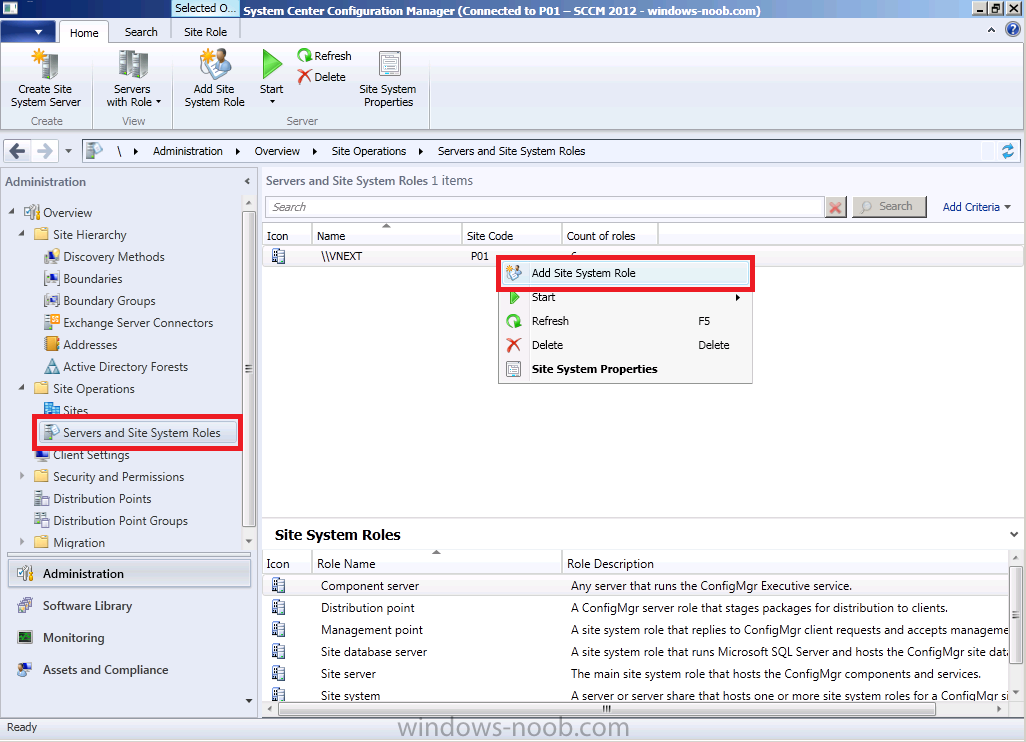The height and width of the screenshot is (742, 1026).
Task: Switch to the Search ribbon tab
Action: click(141, 32)
